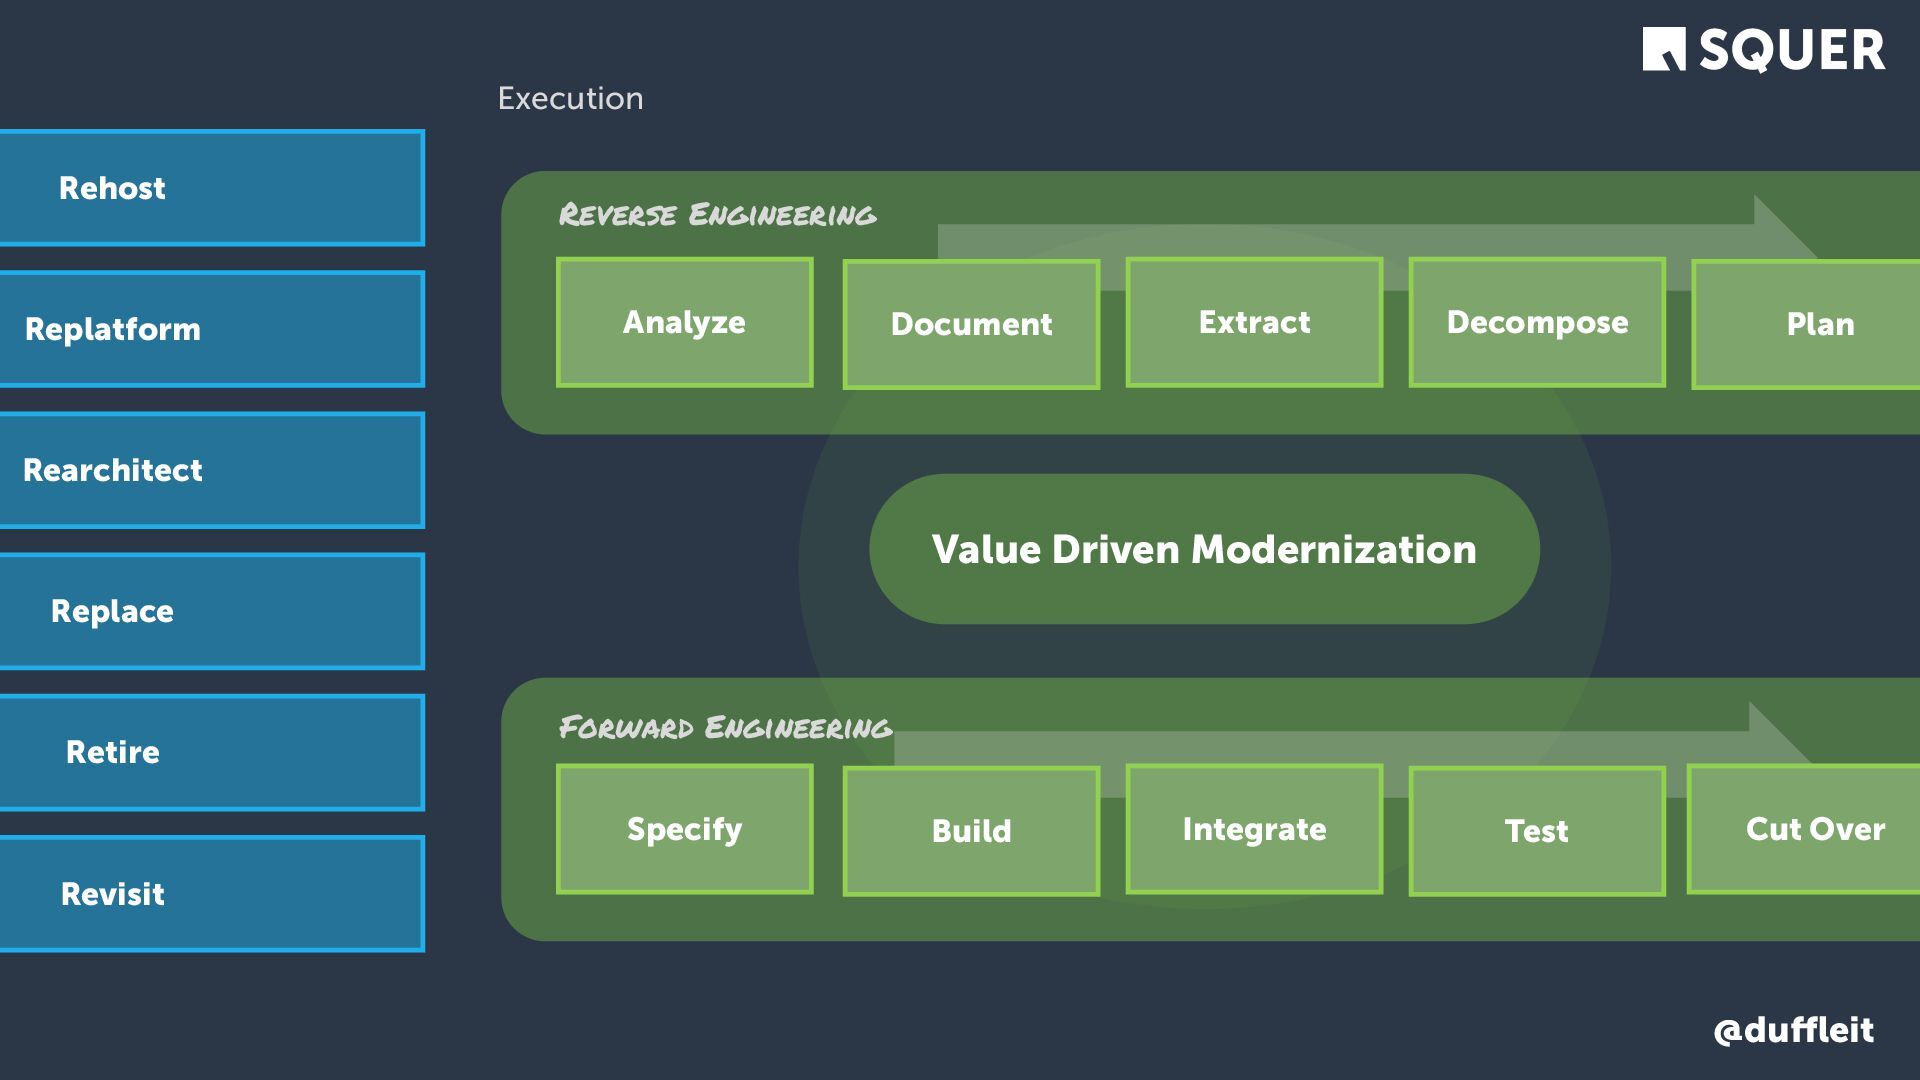Image resolution: width=1920 pixels, height=1080 pixels.
Task: Click the Build step box
Action: (971, 831)
